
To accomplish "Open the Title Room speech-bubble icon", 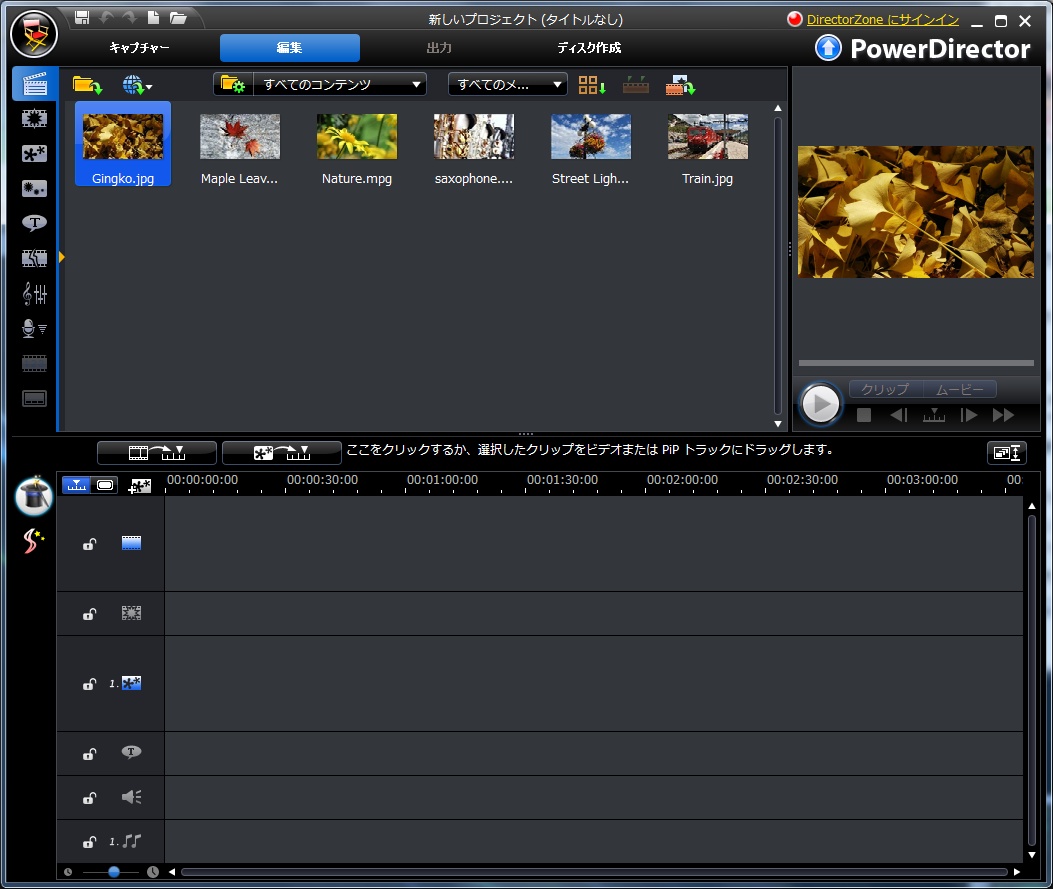I will (34, 223).
